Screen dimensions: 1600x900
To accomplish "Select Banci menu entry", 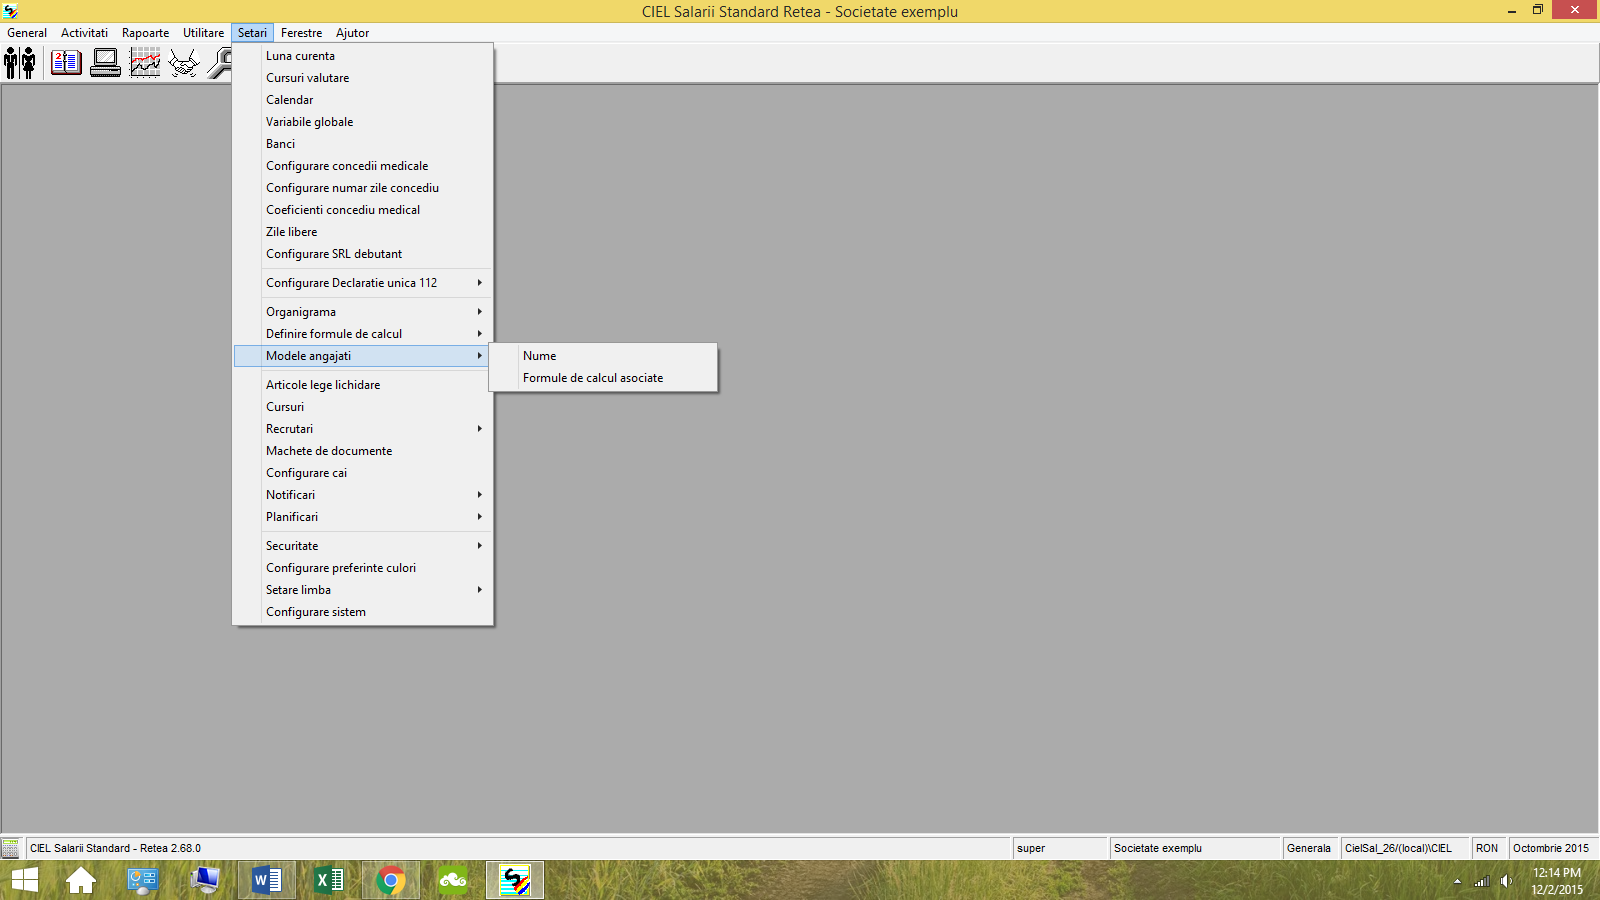I will (363, 144).
